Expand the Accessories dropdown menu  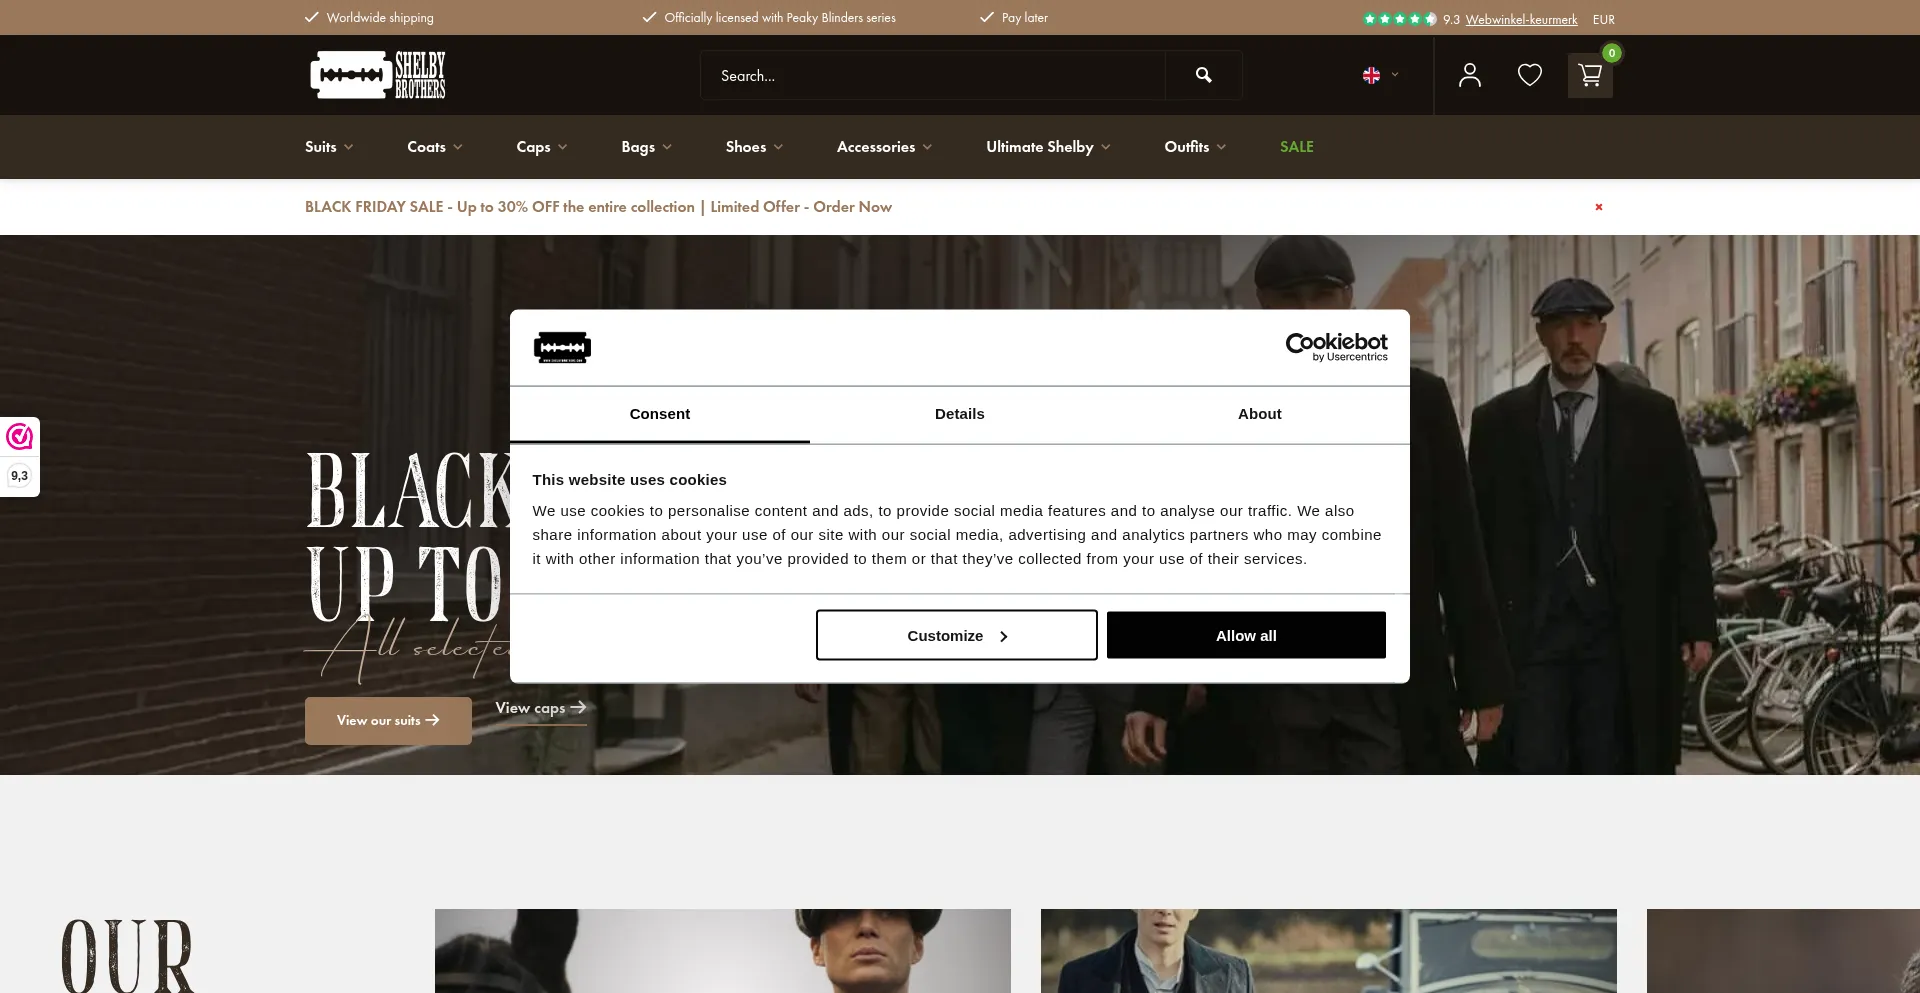pos(883,147)
